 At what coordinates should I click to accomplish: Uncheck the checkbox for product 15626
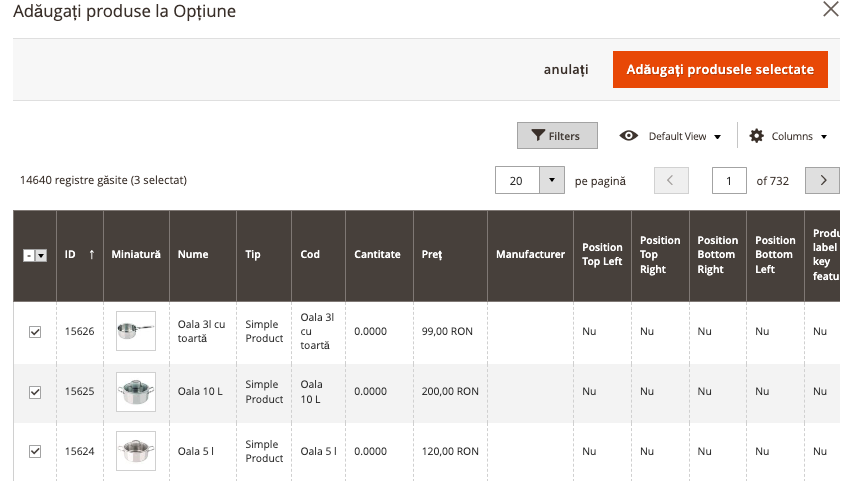click(35, 332)
